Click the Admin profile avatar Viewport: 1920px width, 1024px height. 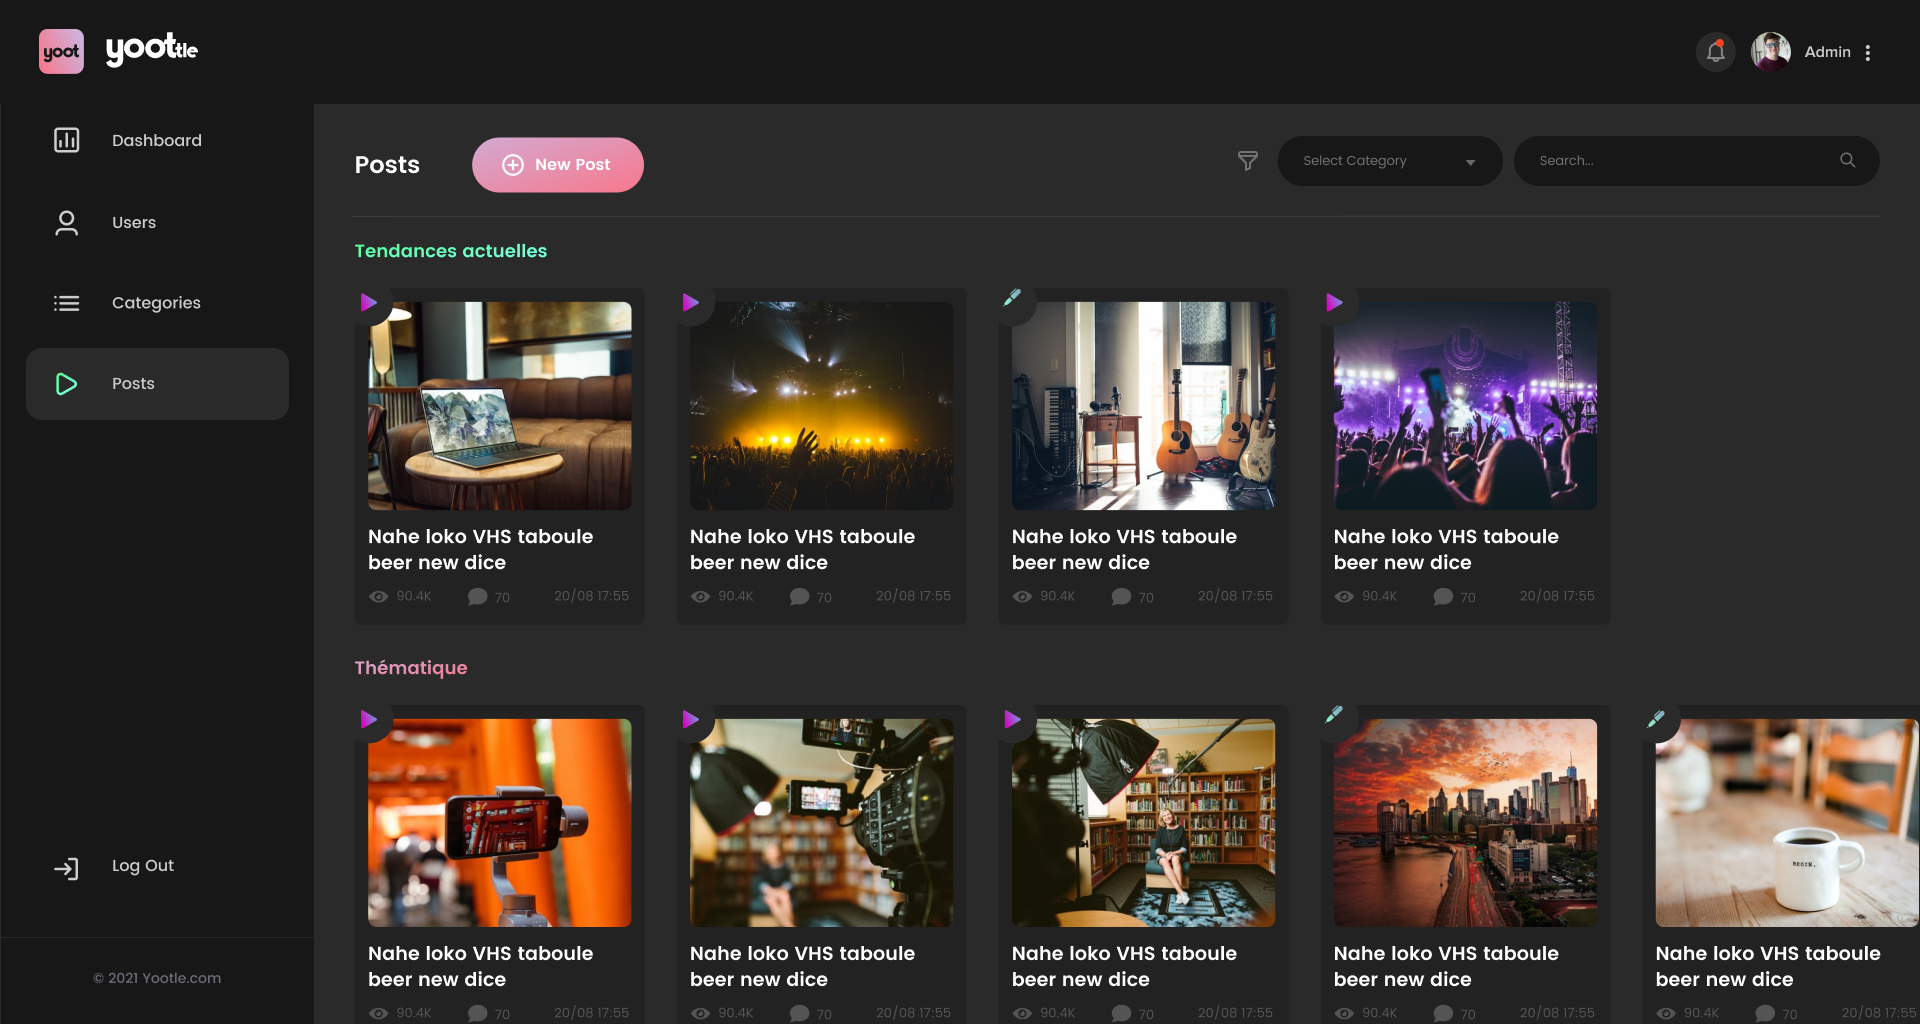pos(1770,52)
